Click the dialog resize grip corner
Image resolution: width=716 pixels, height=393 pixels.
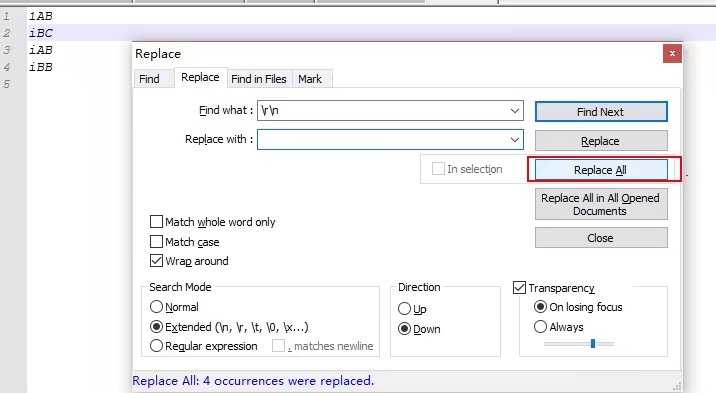[x=677, y=386]
